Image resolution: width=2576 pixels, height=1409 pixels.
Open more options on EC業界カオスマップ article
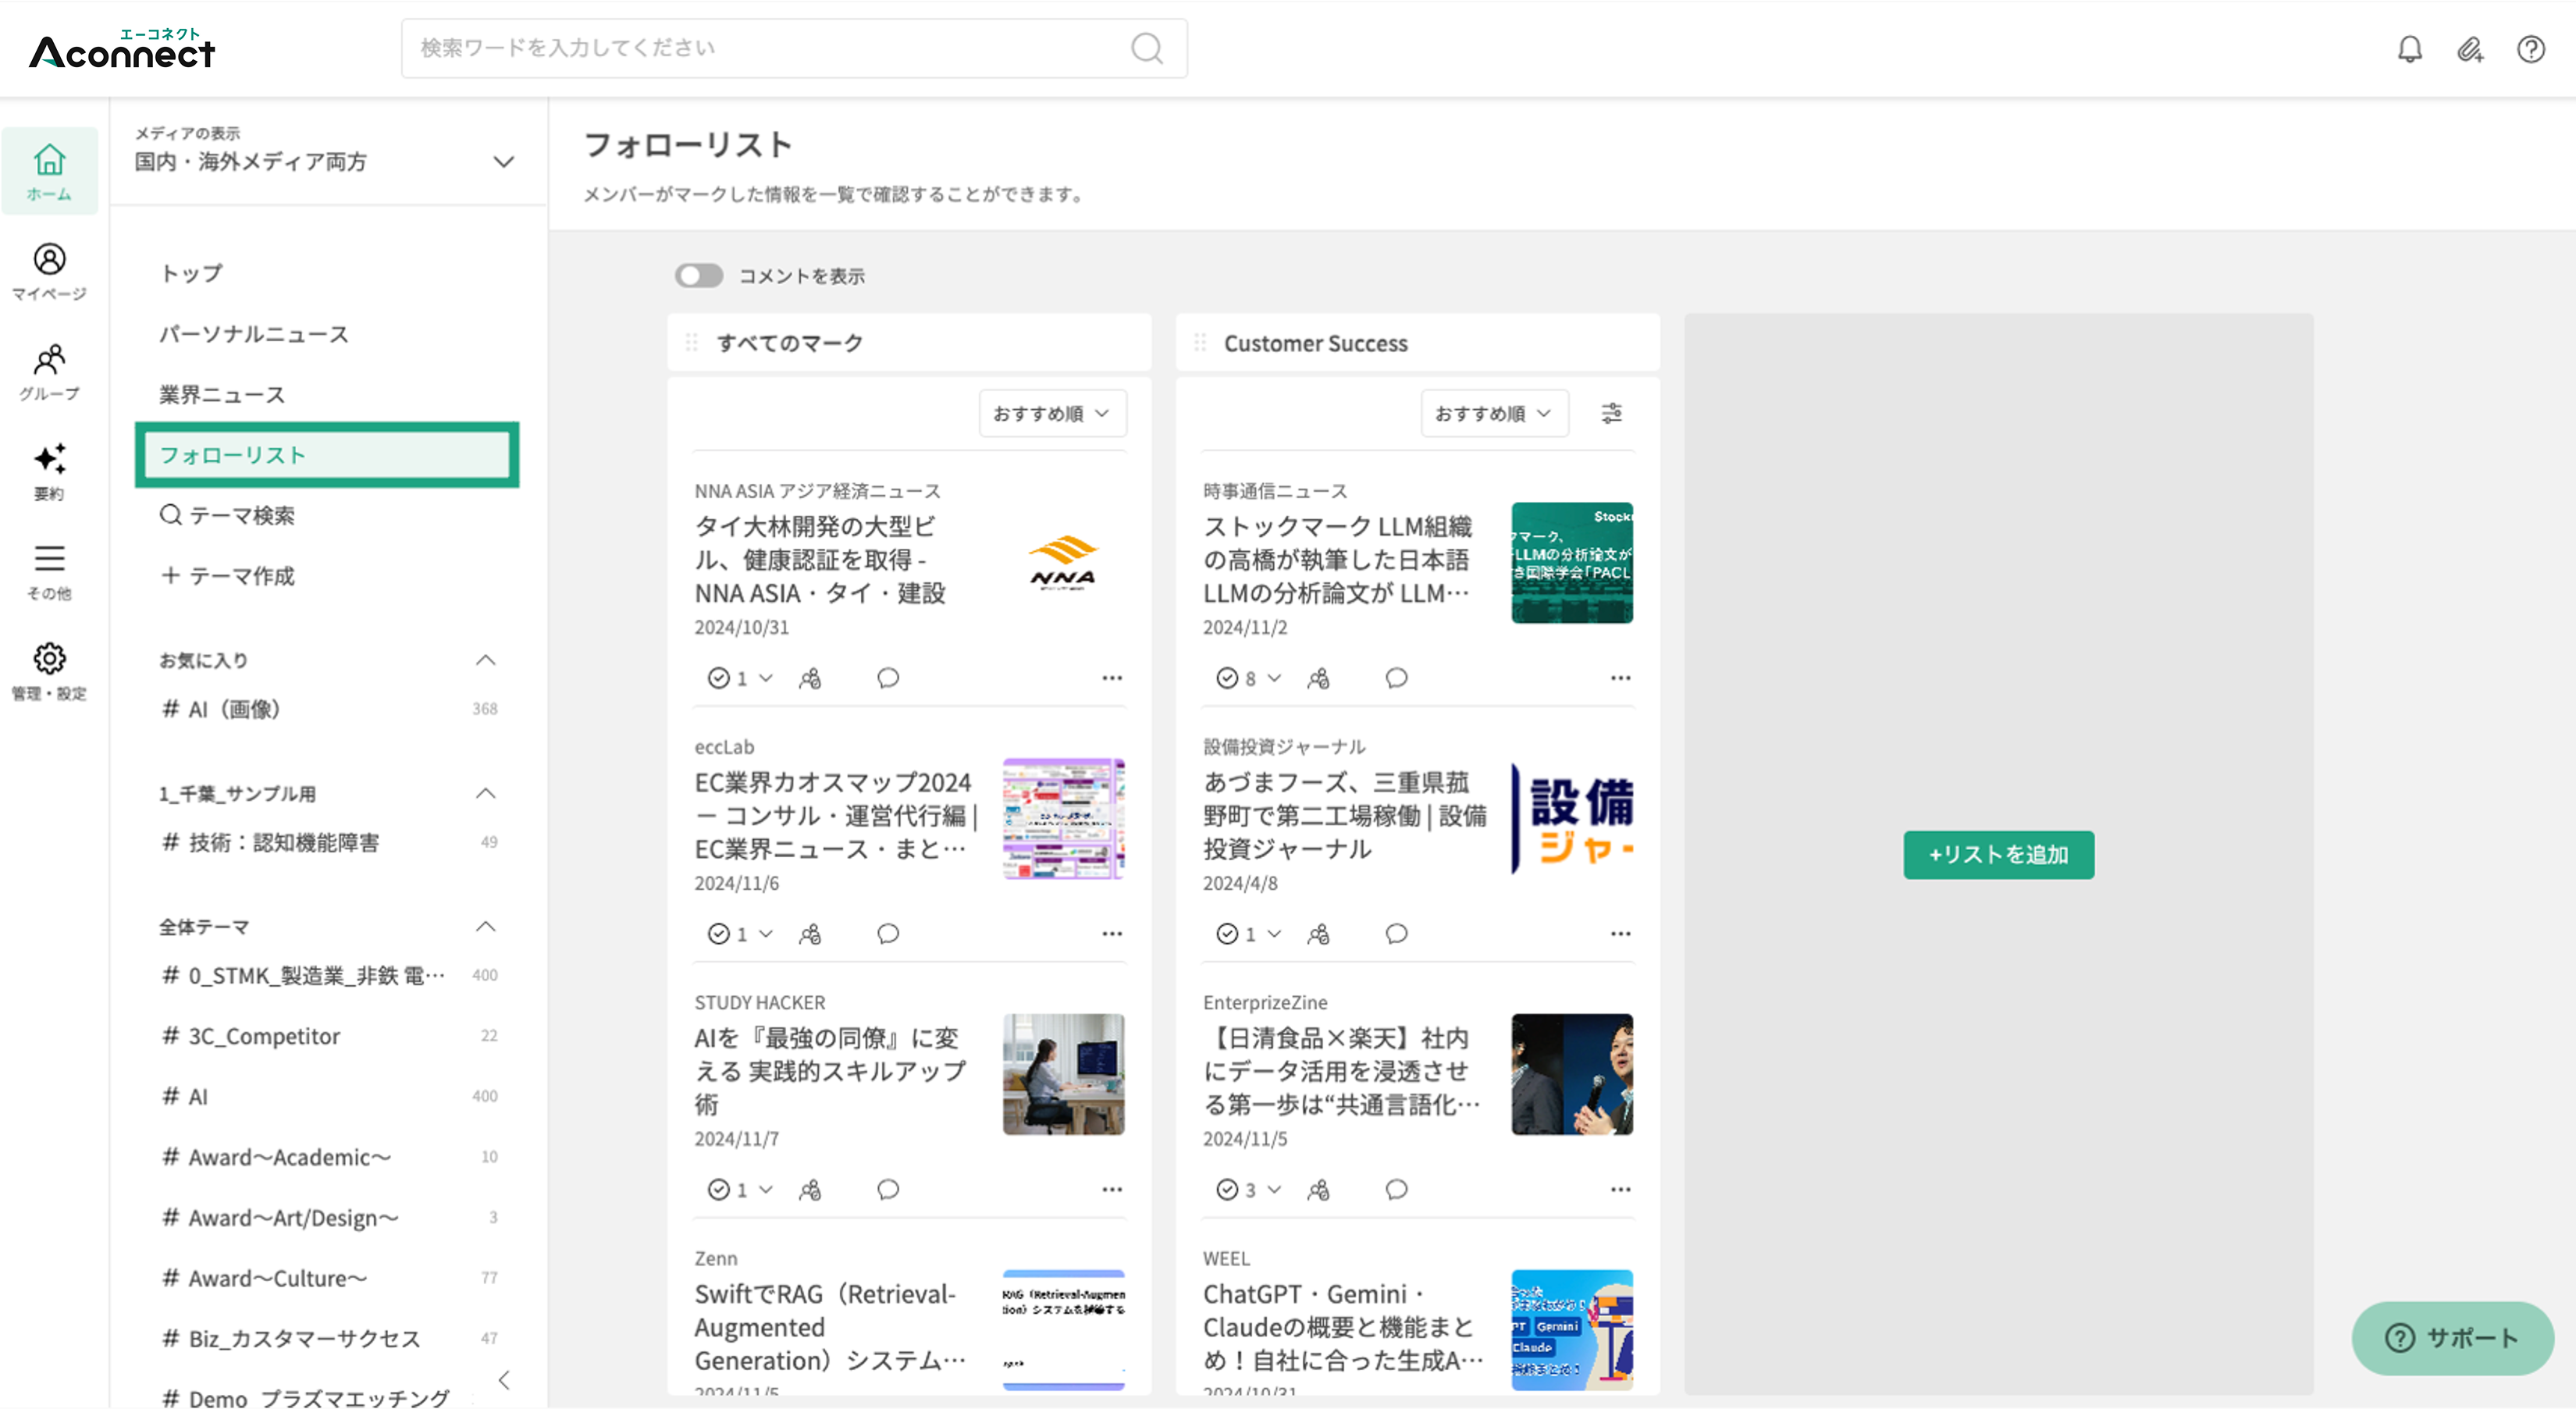pos(1112,934)
